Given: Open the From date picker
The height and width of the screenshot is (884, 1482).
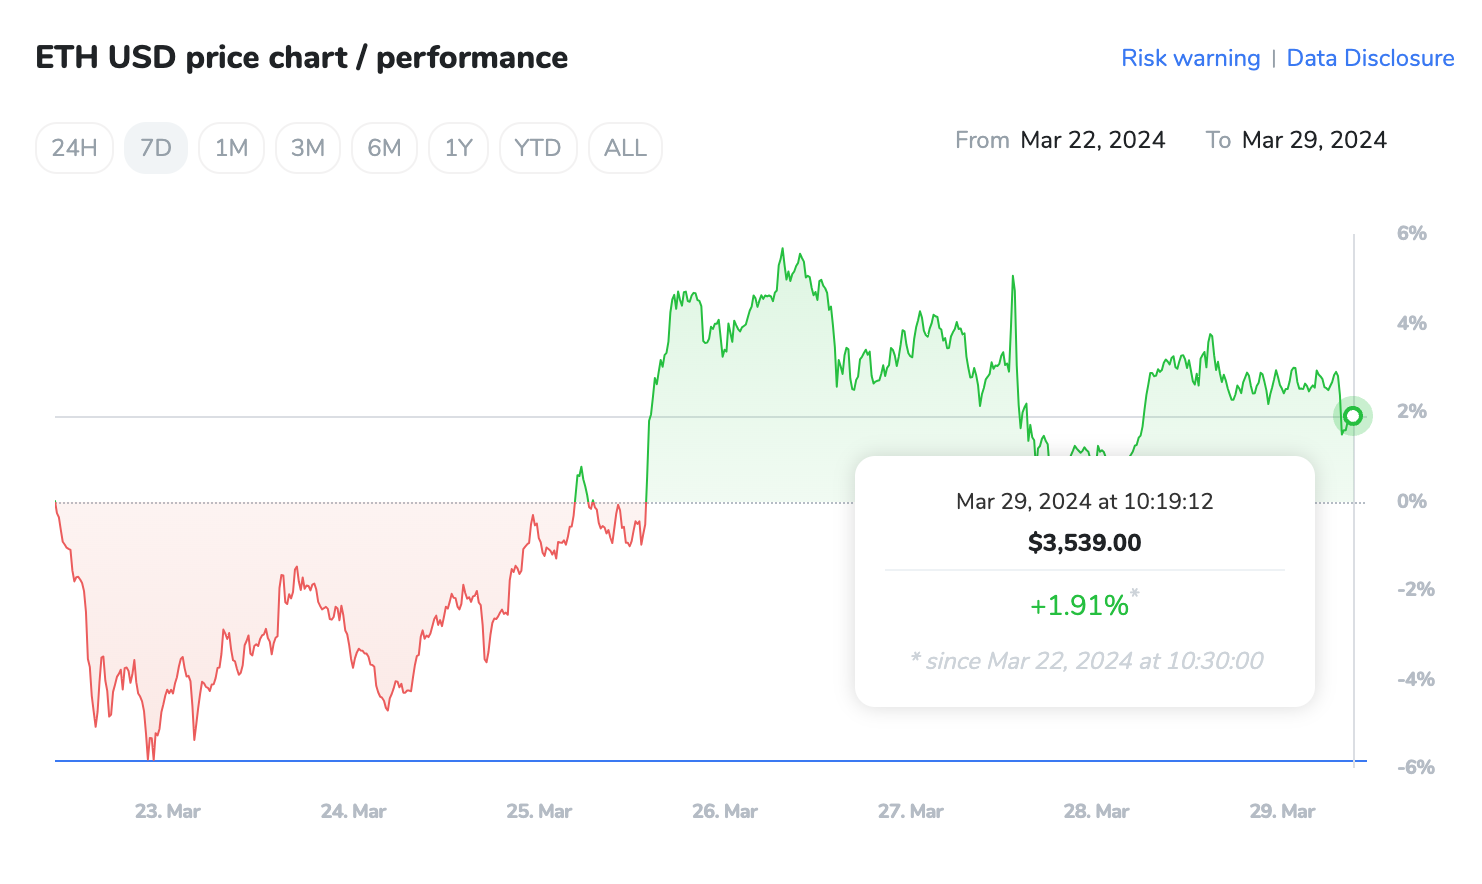Looking at the screenshot, I should (x=1093, y=140).
